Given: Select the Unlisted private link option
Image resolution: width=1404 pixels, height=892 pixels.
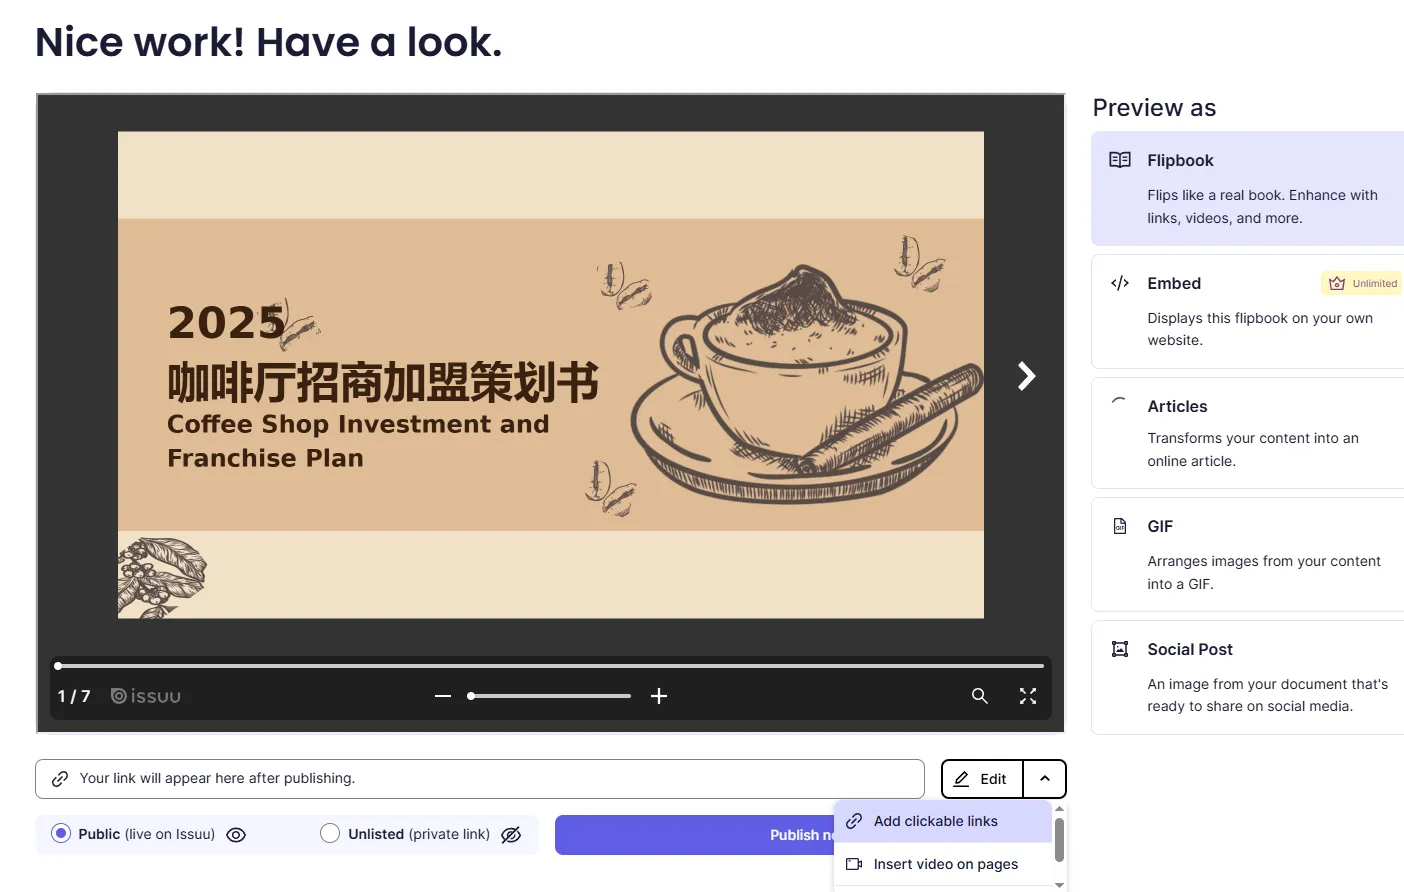Looking at the screenshot, I should (330, 834).
